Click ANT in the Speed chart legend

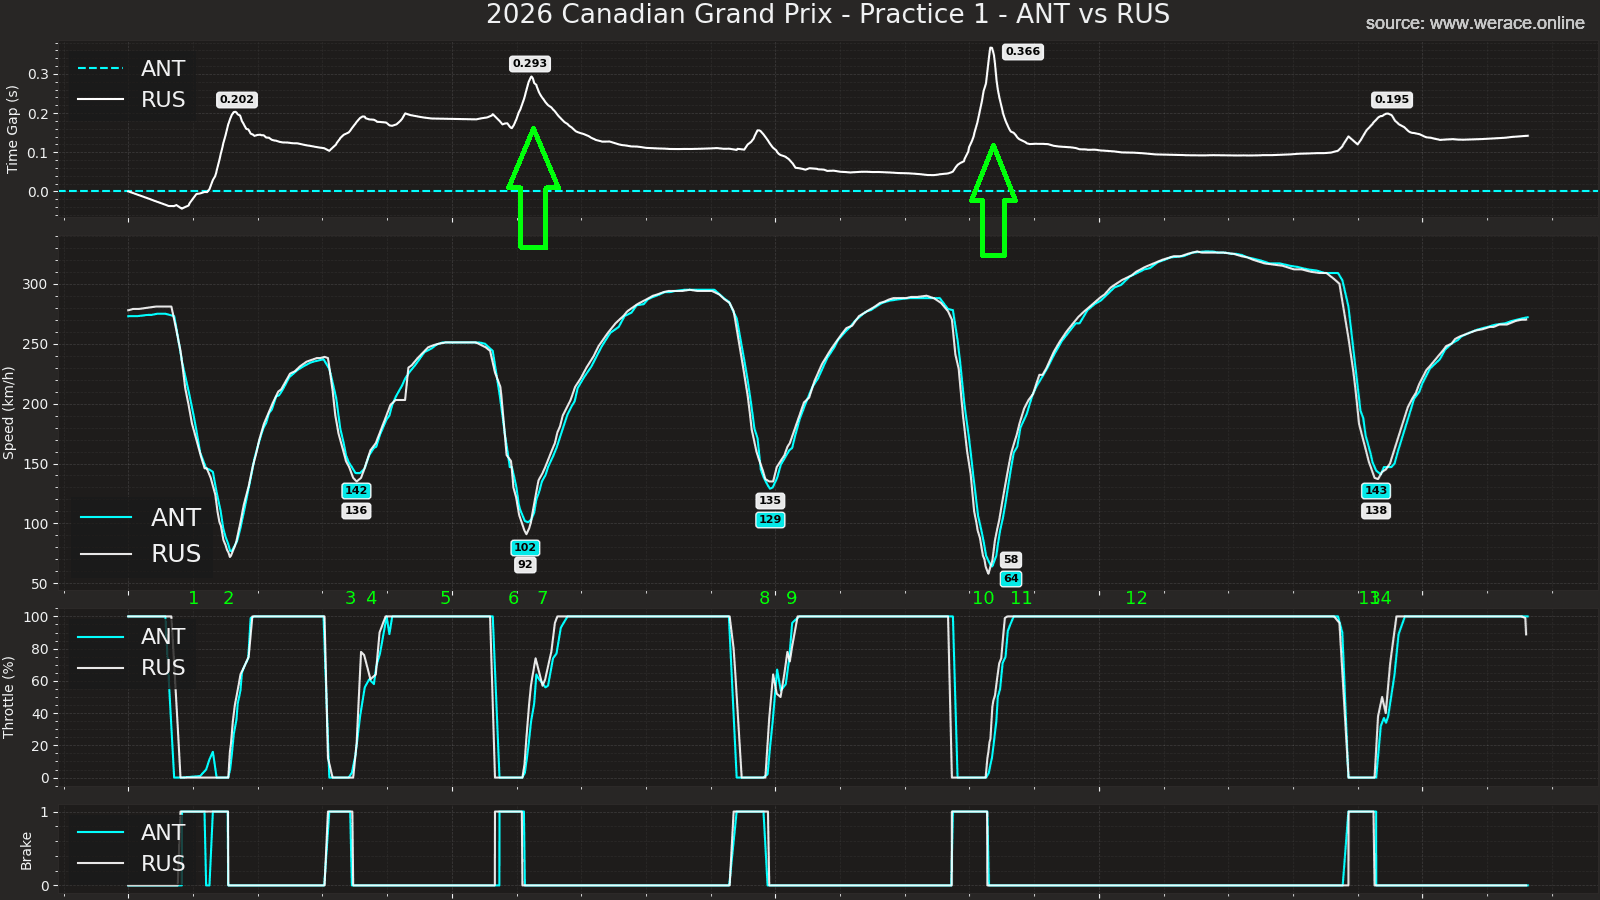pyautogui.click(x=176, y=517)
